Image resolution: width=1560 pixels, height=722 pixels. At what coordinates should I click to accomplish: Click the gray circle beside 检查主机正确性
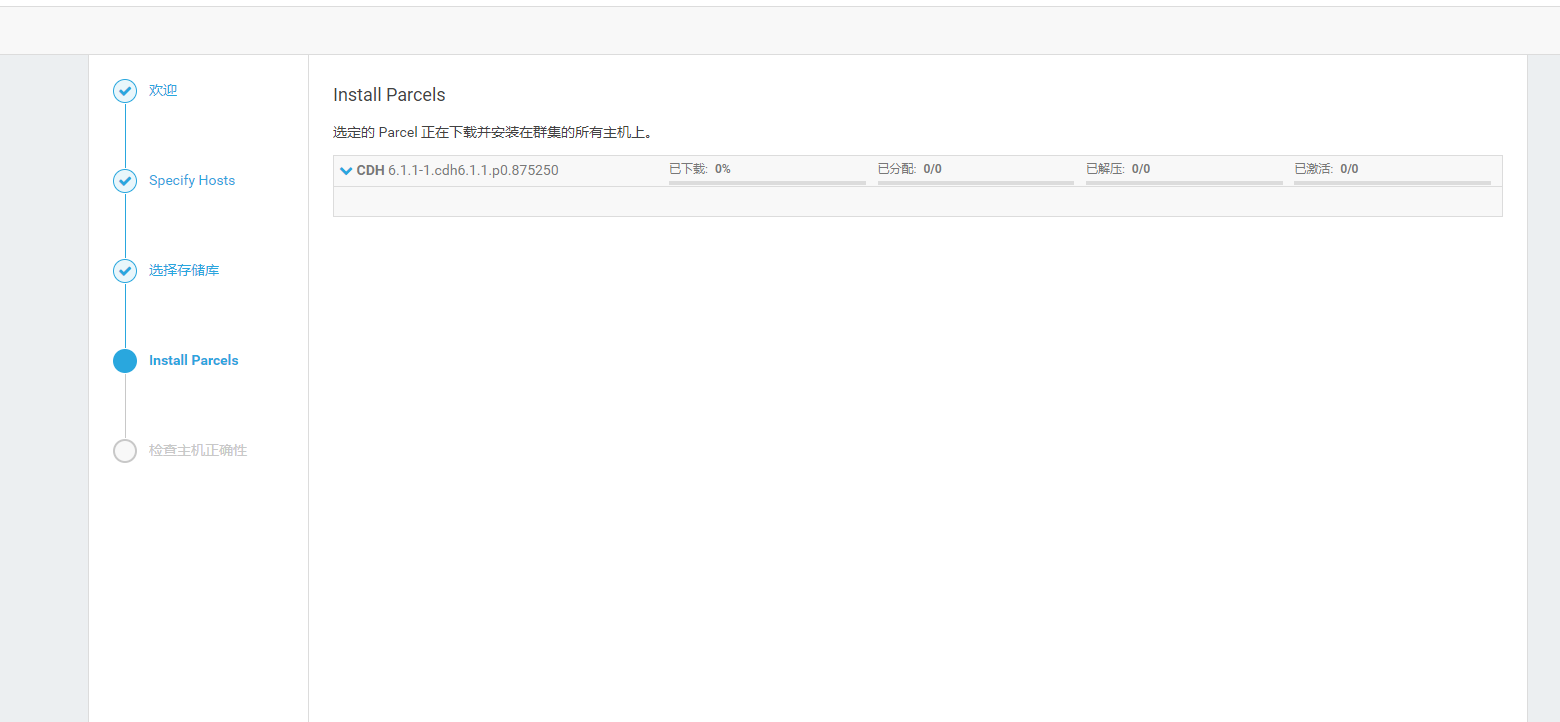click(124, 450)
